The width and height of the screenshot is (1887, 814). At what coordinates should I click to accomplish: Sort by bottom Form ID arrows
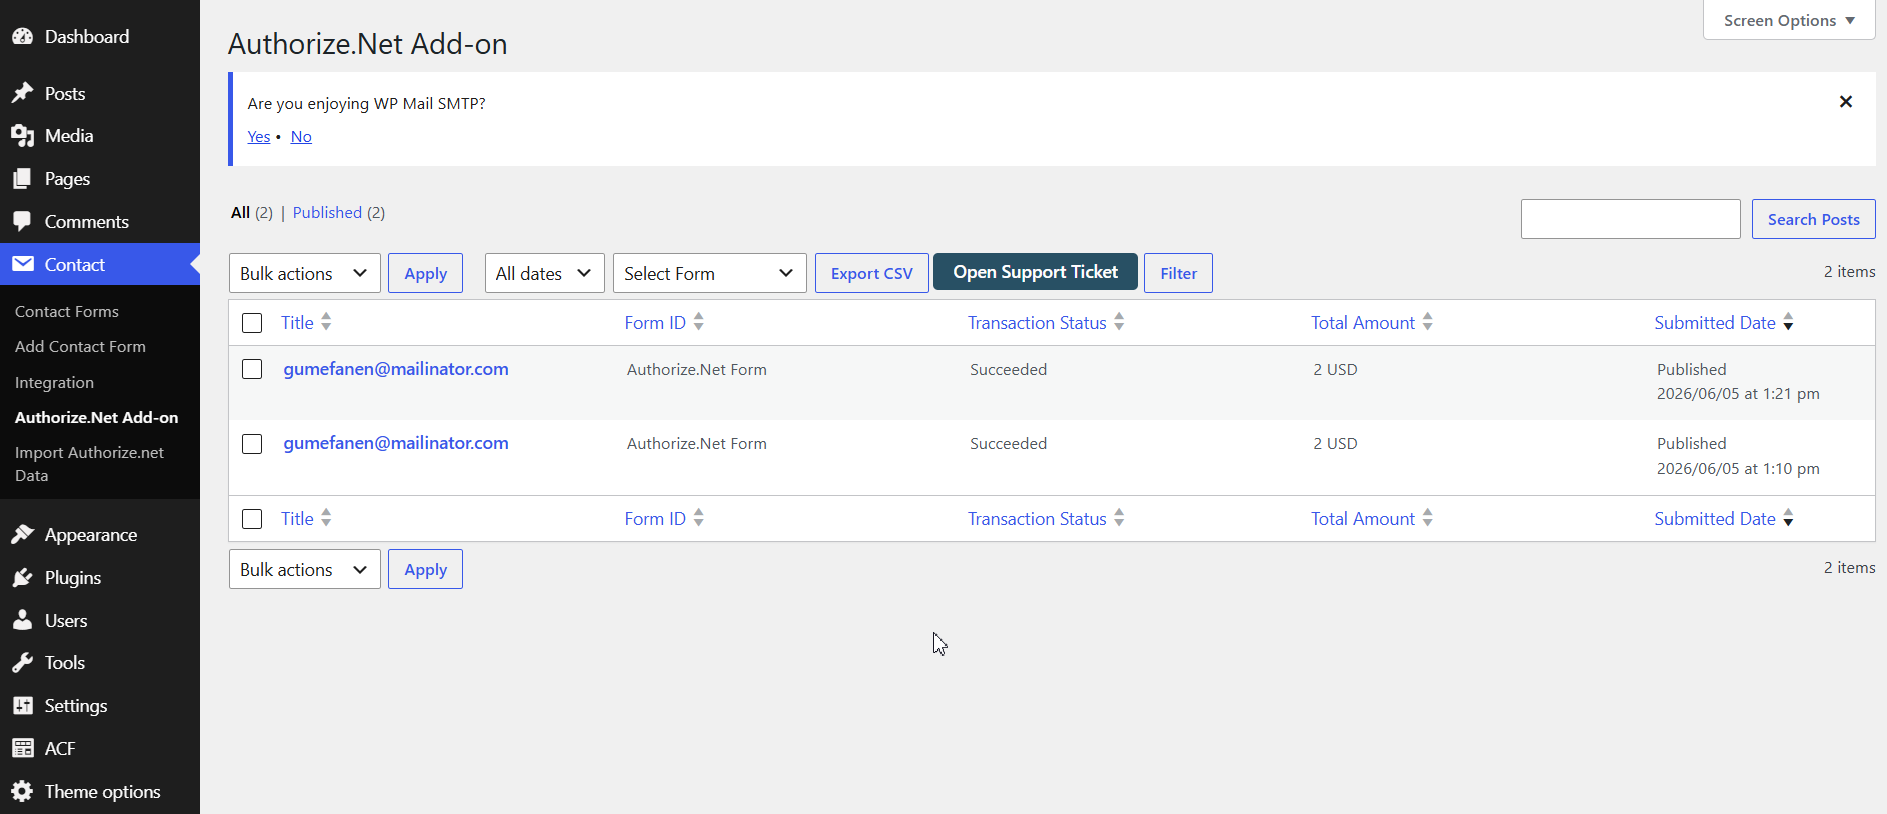coord(698,518)
